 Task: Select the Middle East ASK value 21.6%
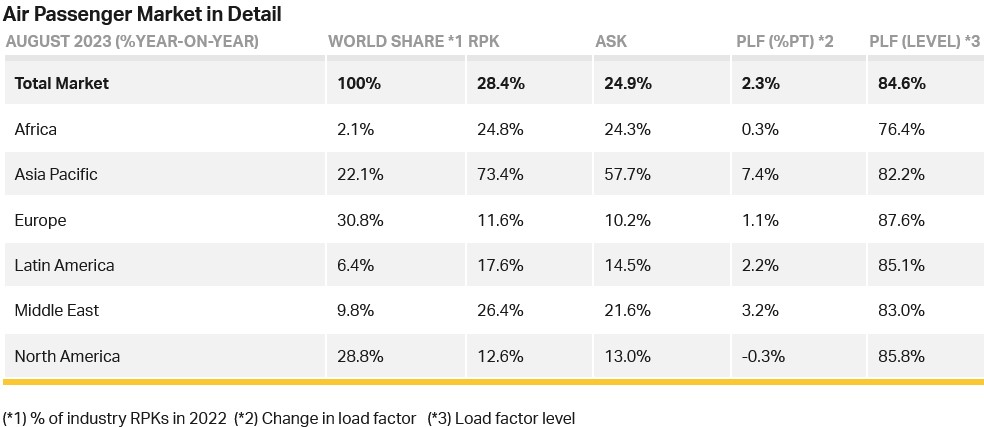[627, 310]
